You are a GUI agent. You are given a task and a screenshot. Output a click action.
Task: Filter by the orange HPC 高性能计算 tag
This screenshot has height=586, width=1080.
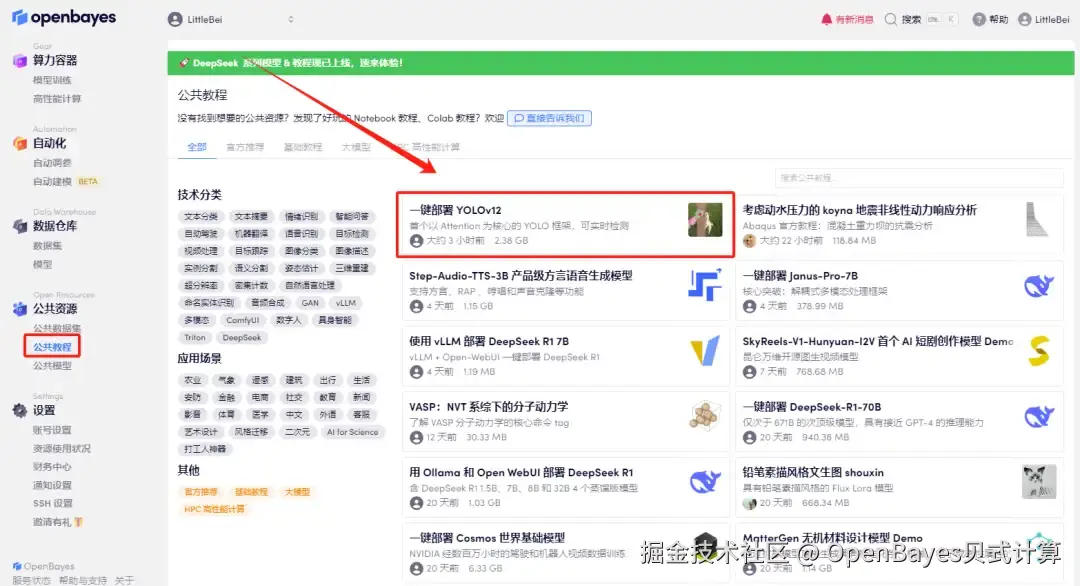tap(214, 510)
